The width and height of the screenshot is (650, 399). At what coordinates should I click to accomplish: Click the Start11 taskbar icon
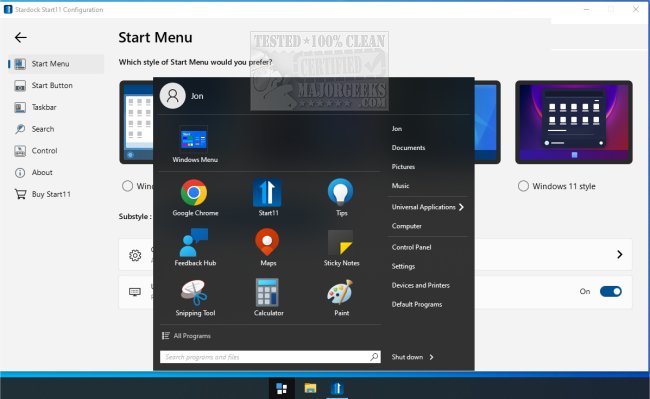[x=337, y=388]
